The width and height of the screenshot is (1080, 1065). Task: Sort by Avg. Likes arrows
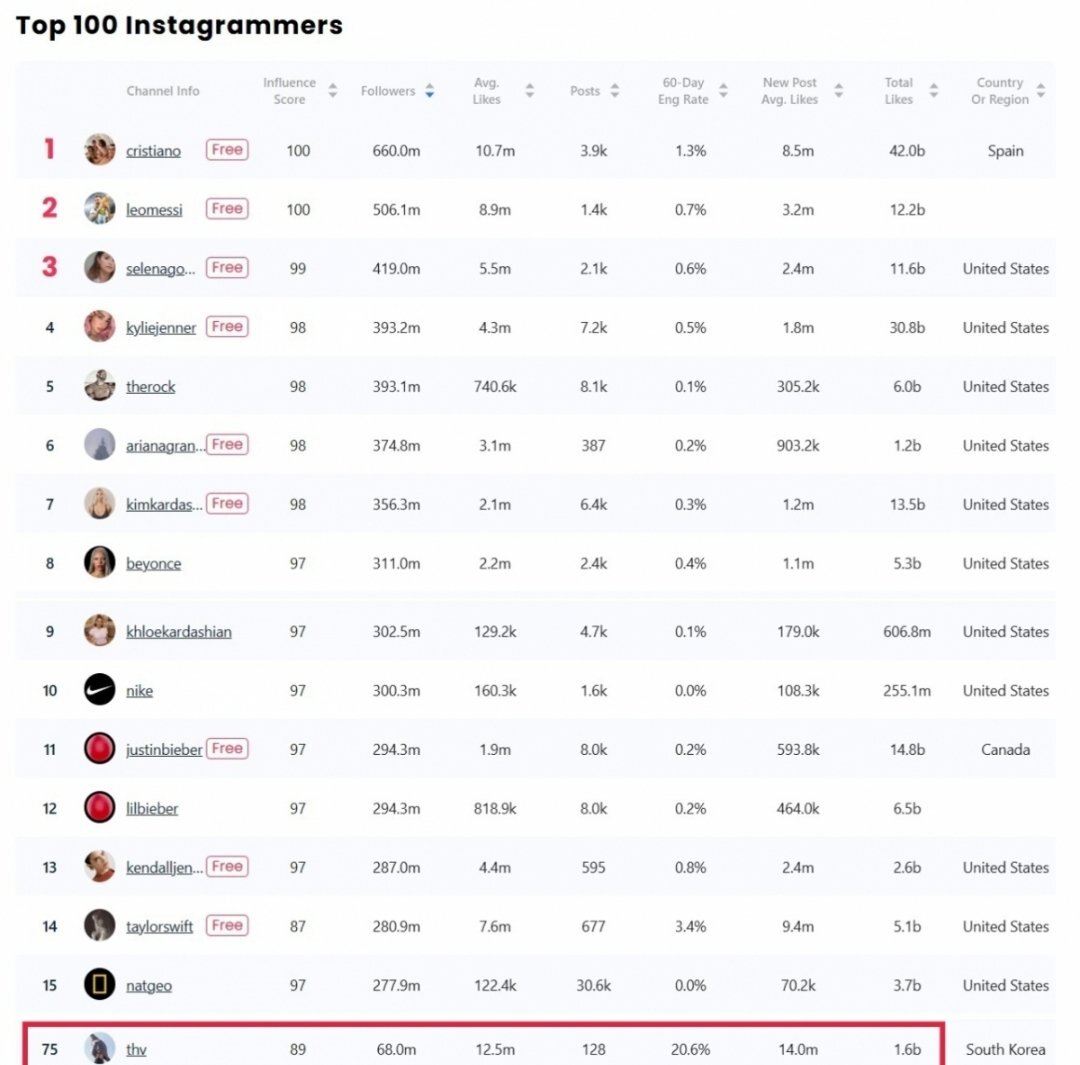(530, 90)
